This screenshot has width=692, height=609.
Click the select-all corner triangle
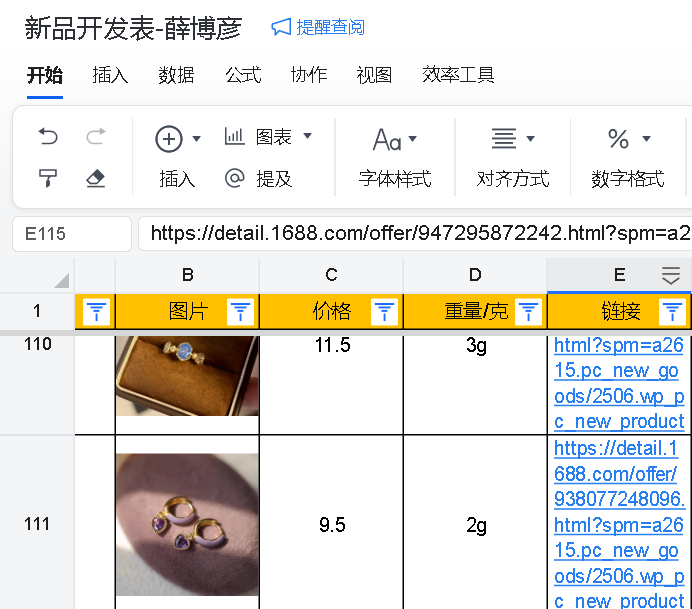[61, 280]
